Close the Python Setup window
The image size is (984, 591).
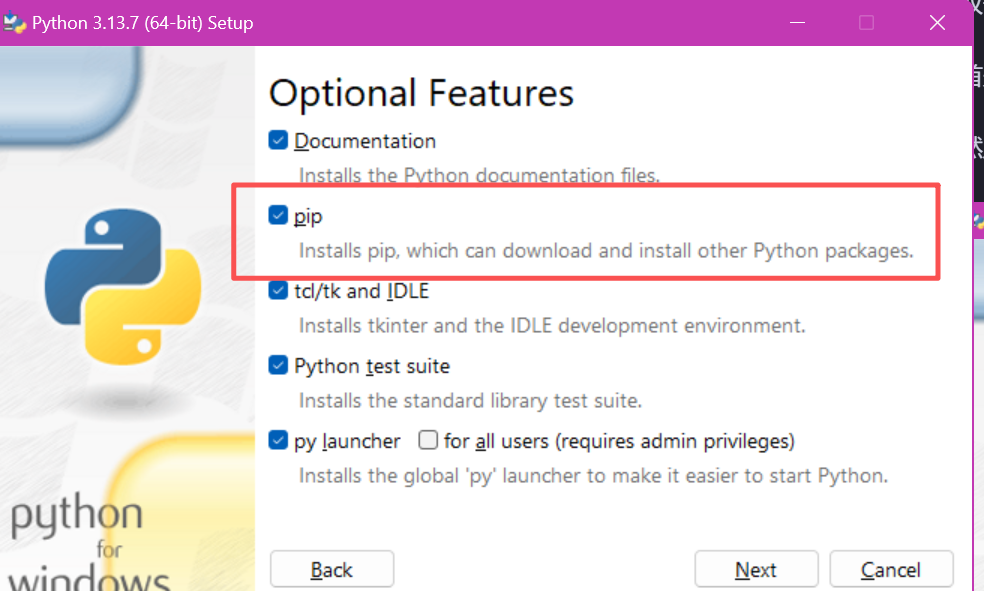tap(937, 22)
